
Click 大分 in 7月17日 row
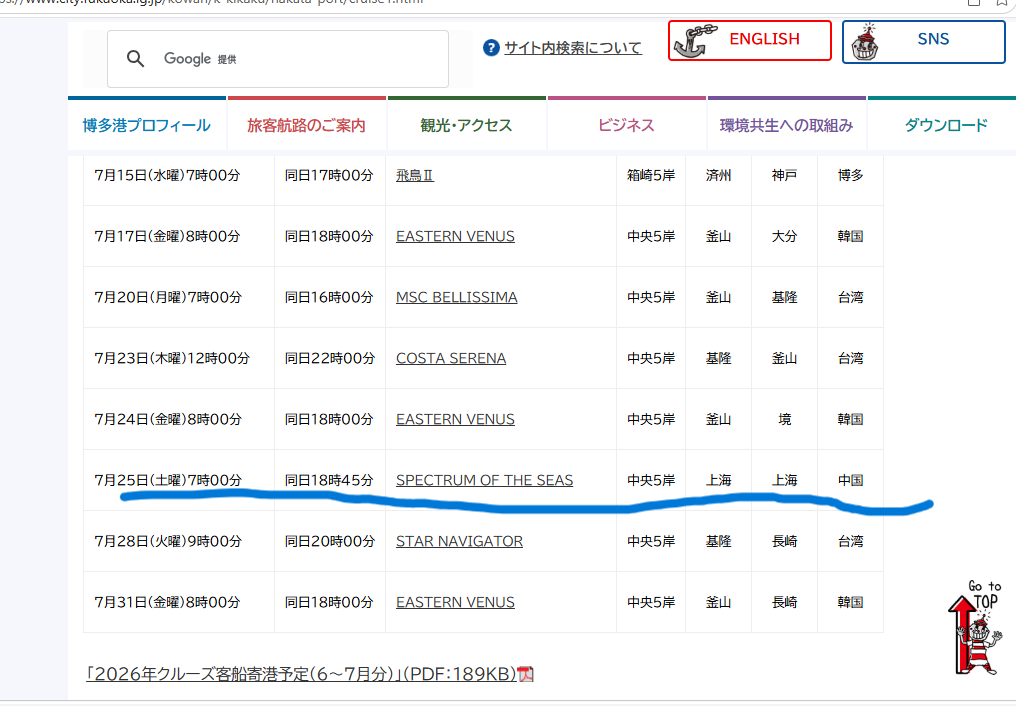[x=785, y=236]
